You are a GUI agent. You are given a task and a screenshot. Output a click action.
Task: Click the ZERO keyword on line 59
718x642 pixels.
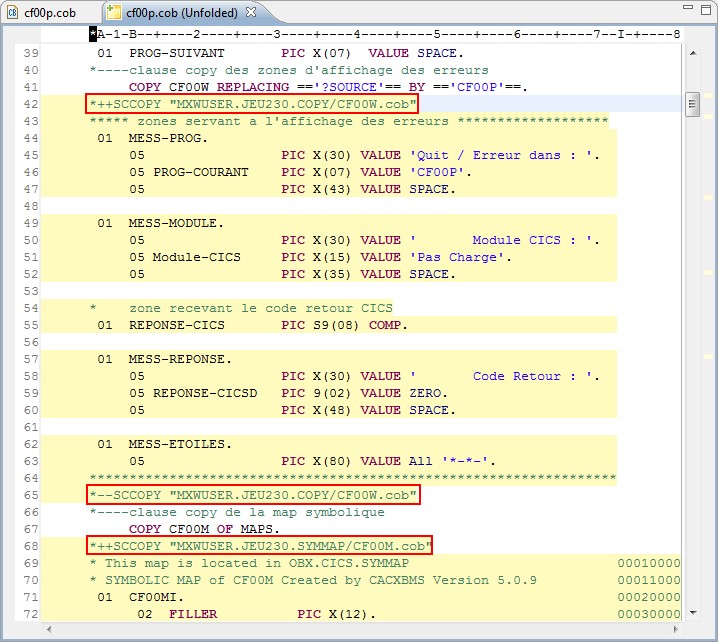pyautogui.click(x=425, y=393)
